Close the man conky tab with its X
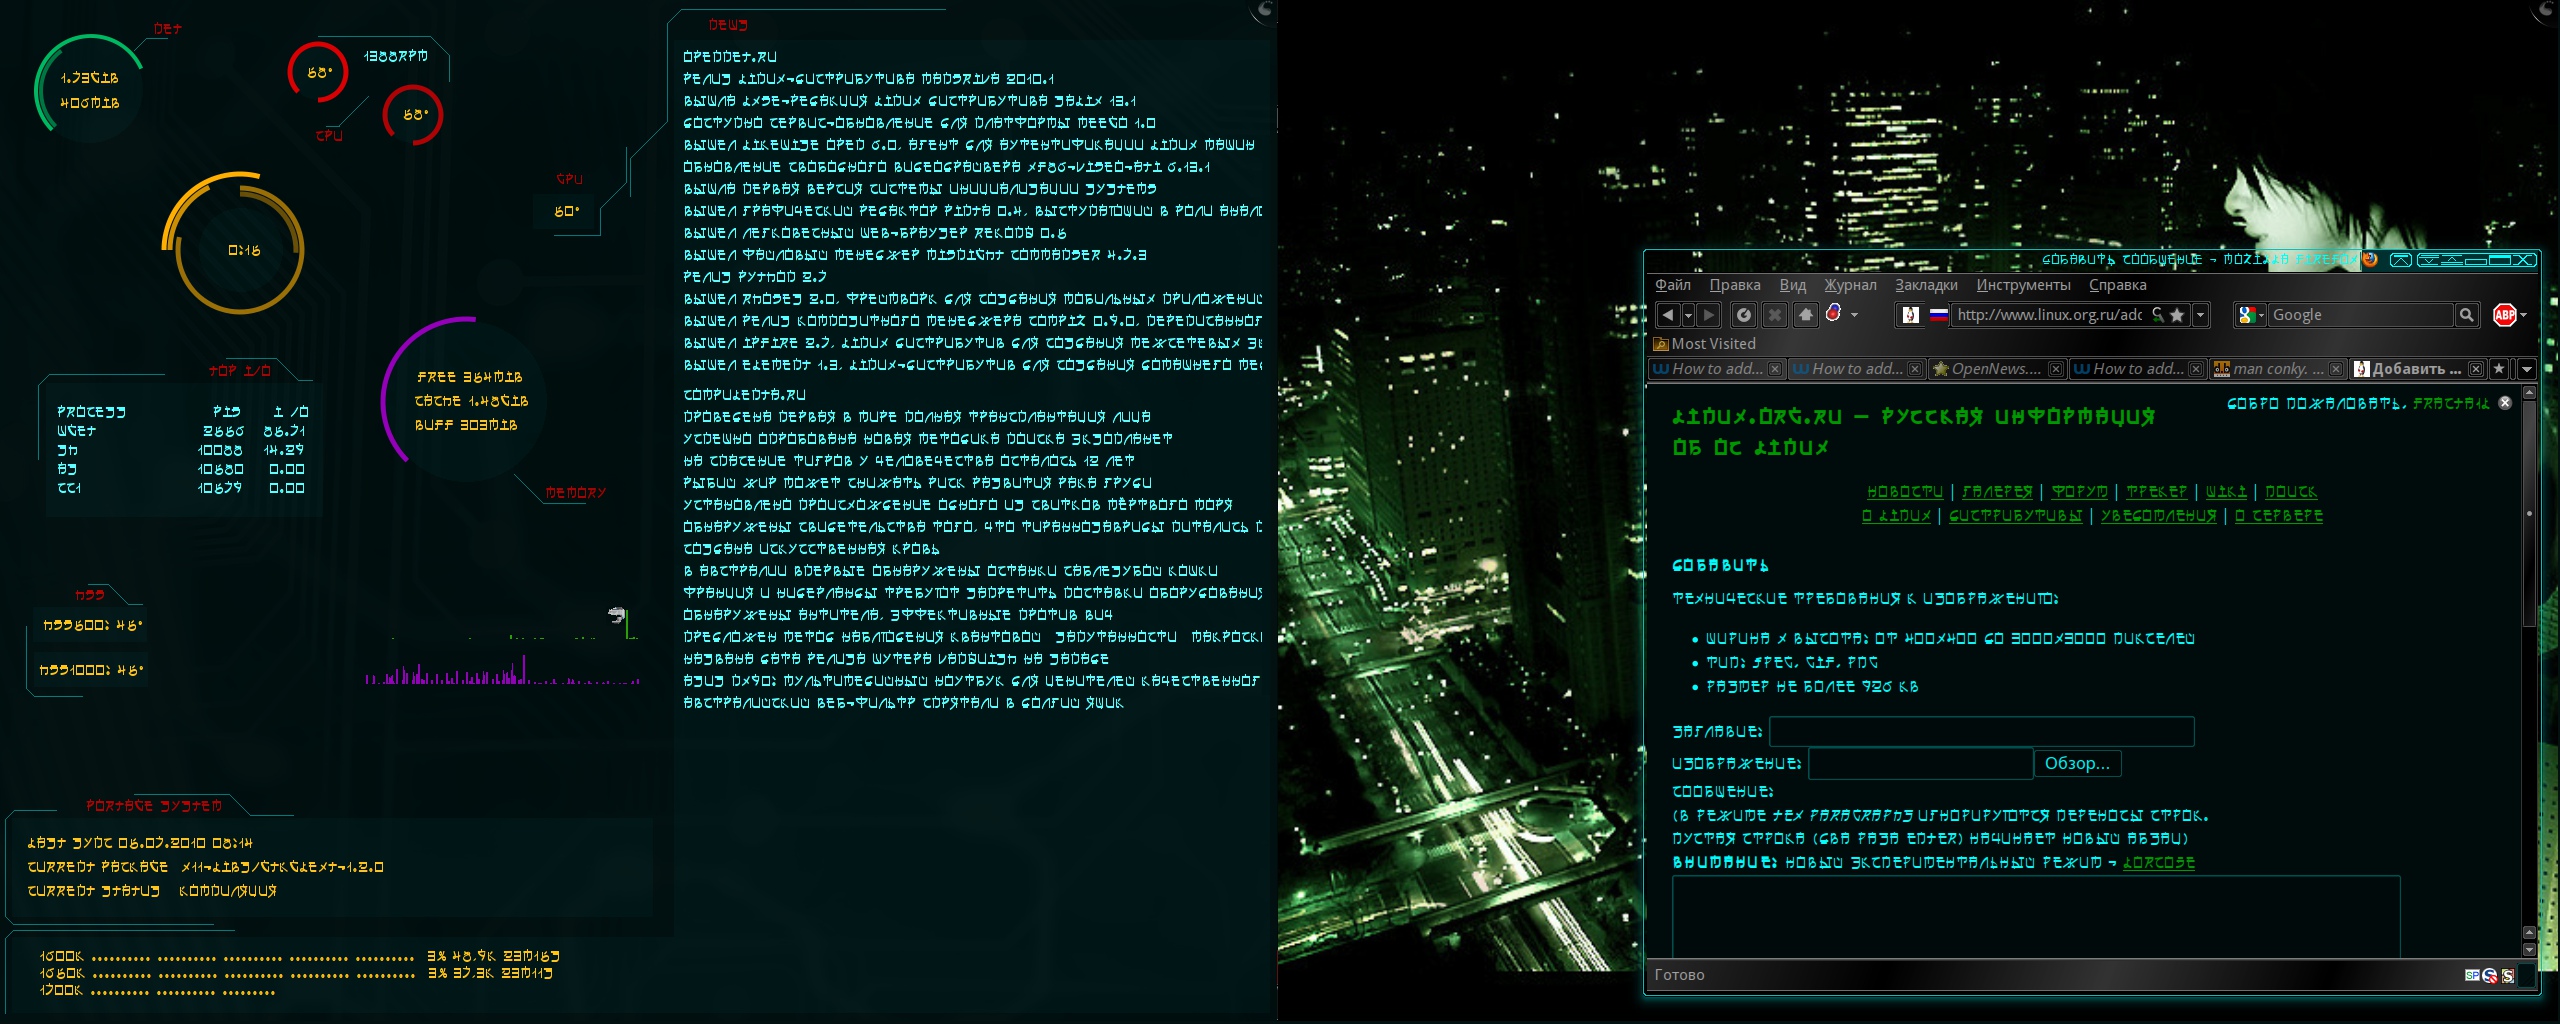Screen dimensions: 2560x1024 2335,369
